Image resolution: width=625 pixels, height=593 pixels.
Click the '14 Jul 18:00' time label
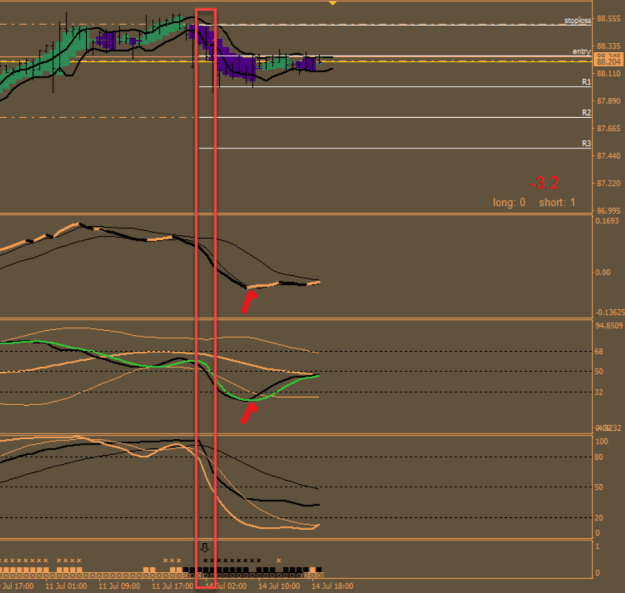coord(332,586)
